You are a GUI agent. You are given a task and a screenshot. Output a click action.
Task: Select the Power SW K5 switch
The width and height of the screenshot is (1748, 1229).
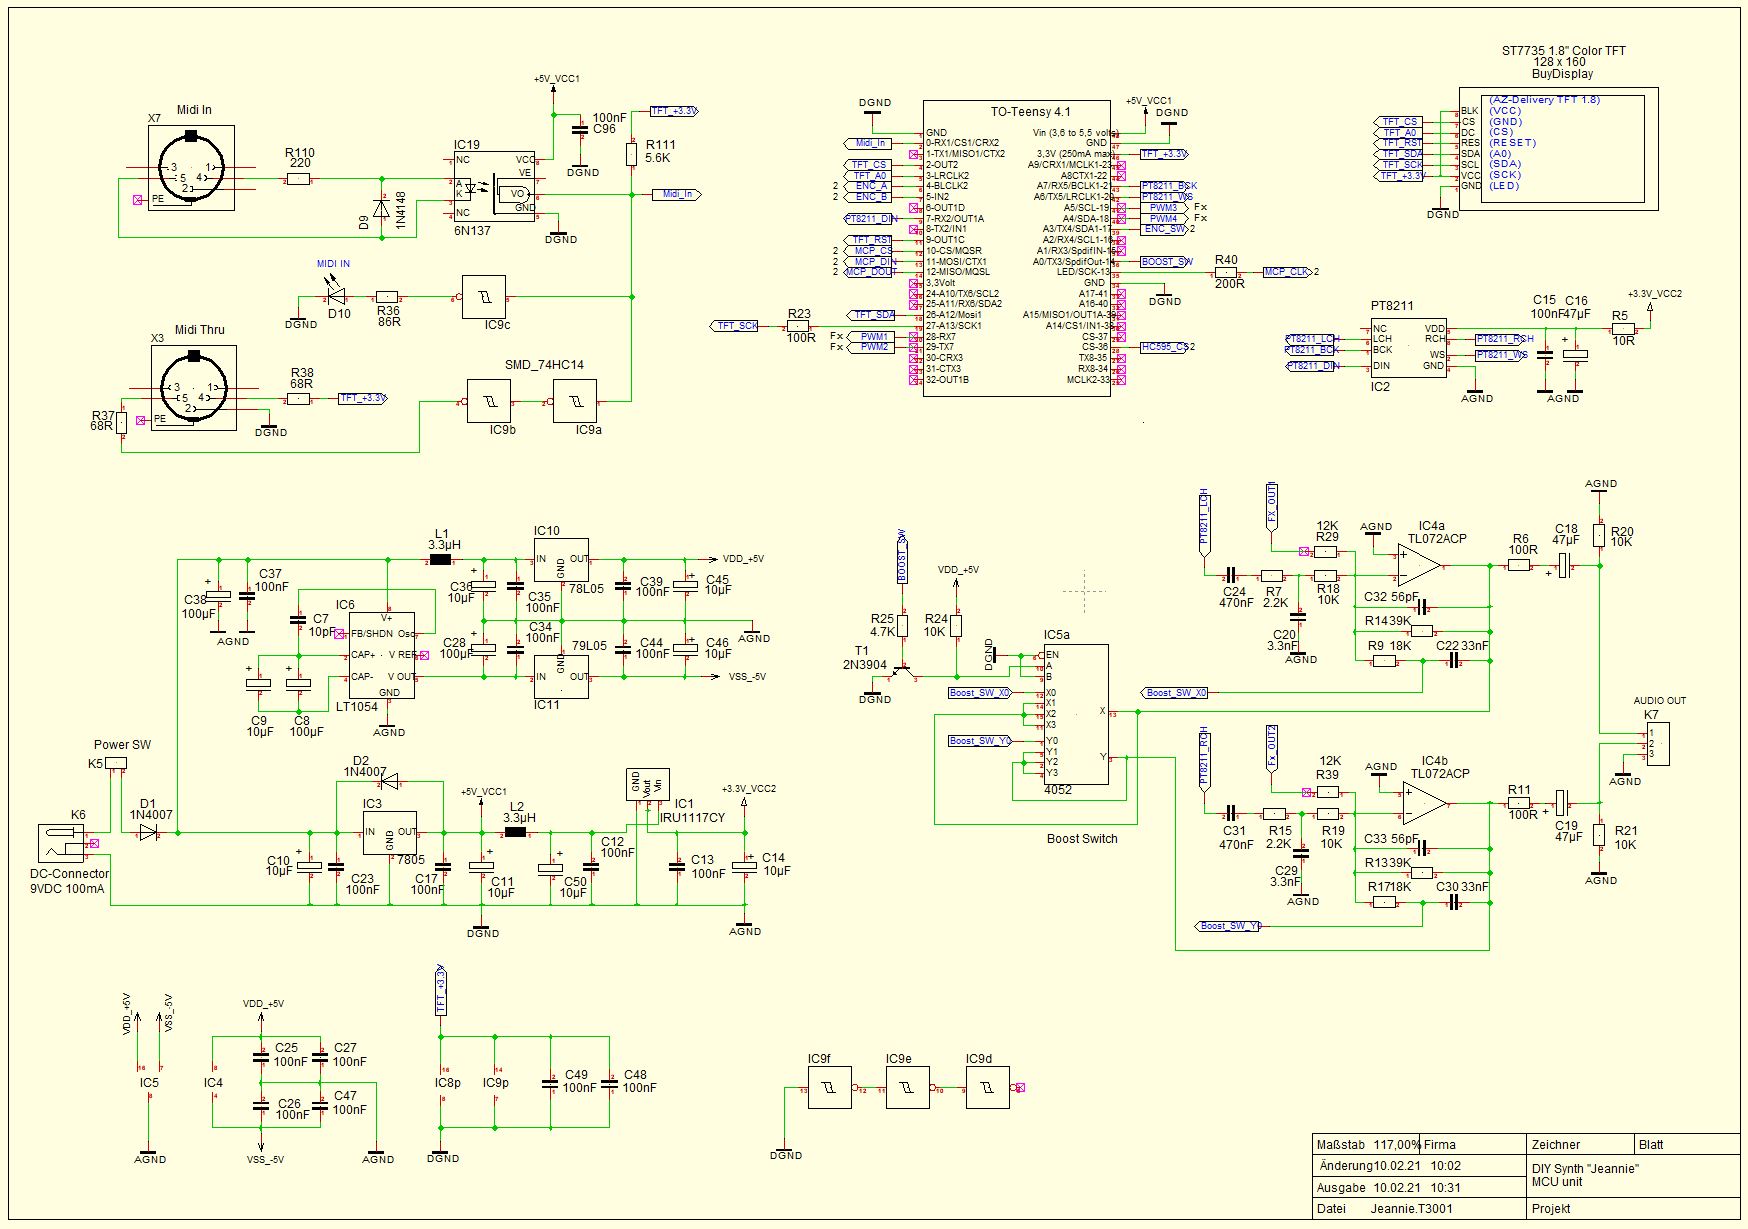point(116,763)
